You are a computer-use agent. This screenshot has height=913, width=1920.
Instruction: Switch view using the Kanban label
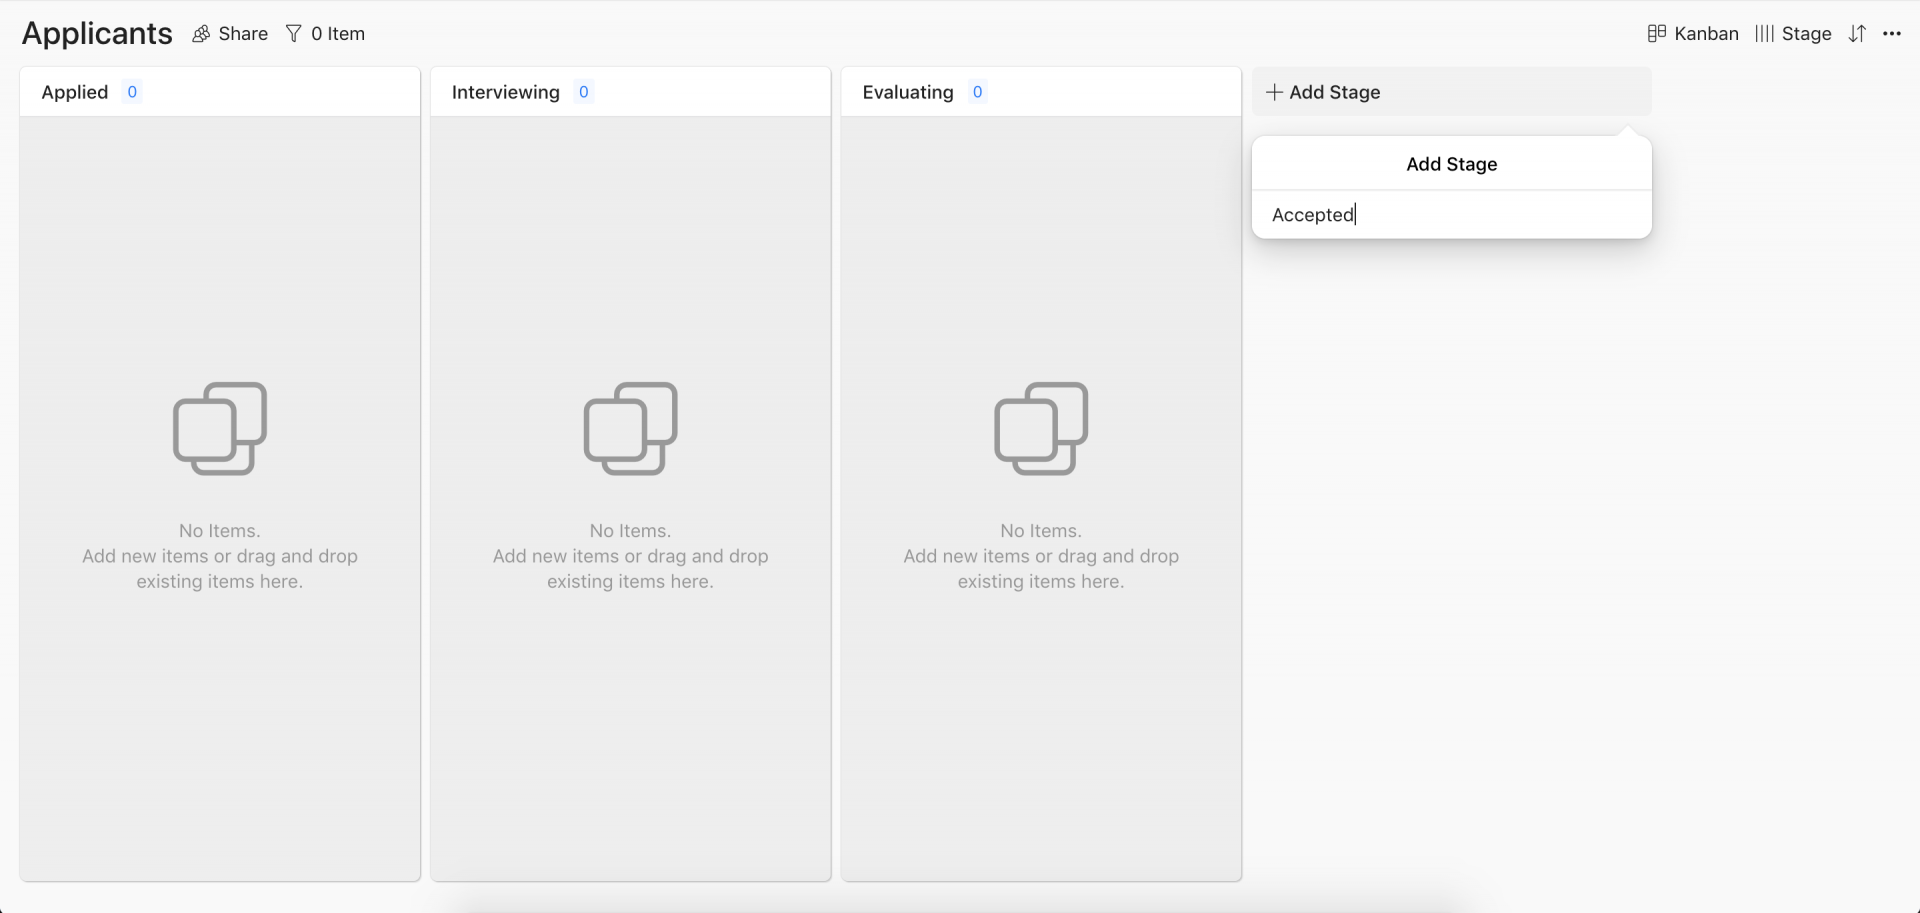pos(1706,34)
